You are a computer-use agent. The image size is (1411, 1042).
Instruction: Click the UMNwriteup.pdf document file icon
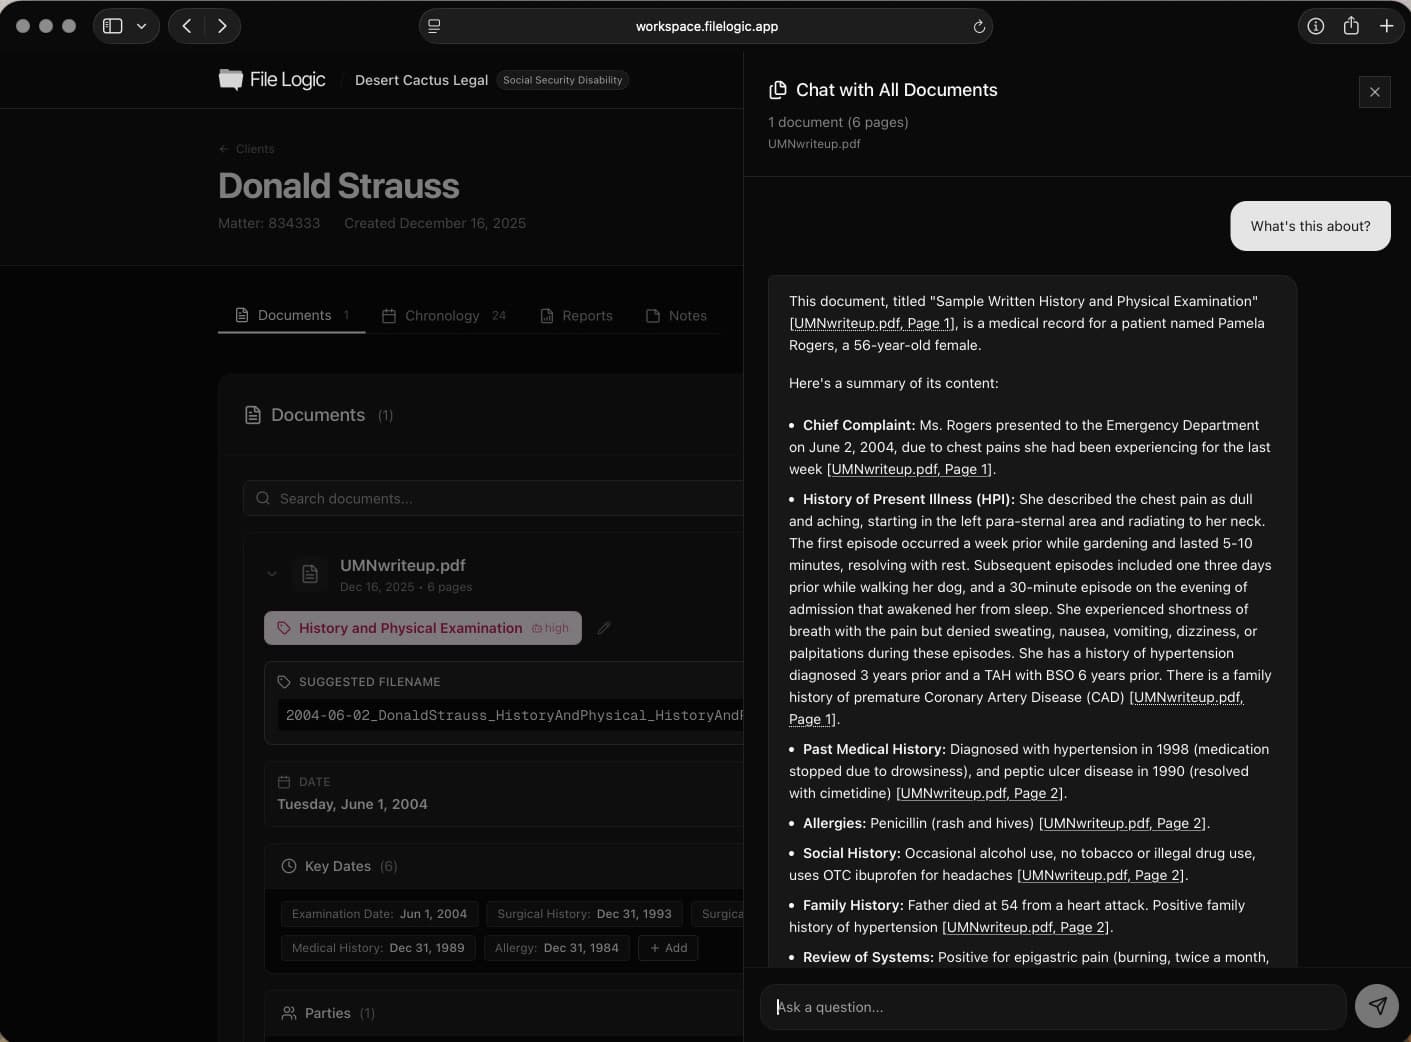point(310,574)
